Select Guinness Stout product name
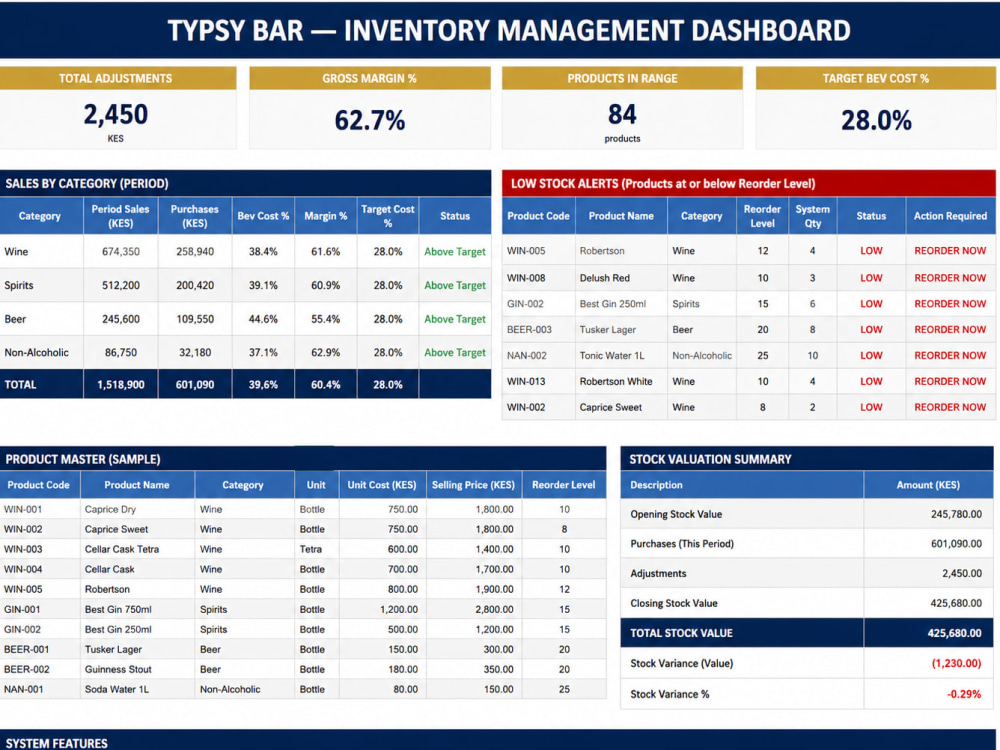The height and width of the screenshot is (750, 1000). click(118, 669)
